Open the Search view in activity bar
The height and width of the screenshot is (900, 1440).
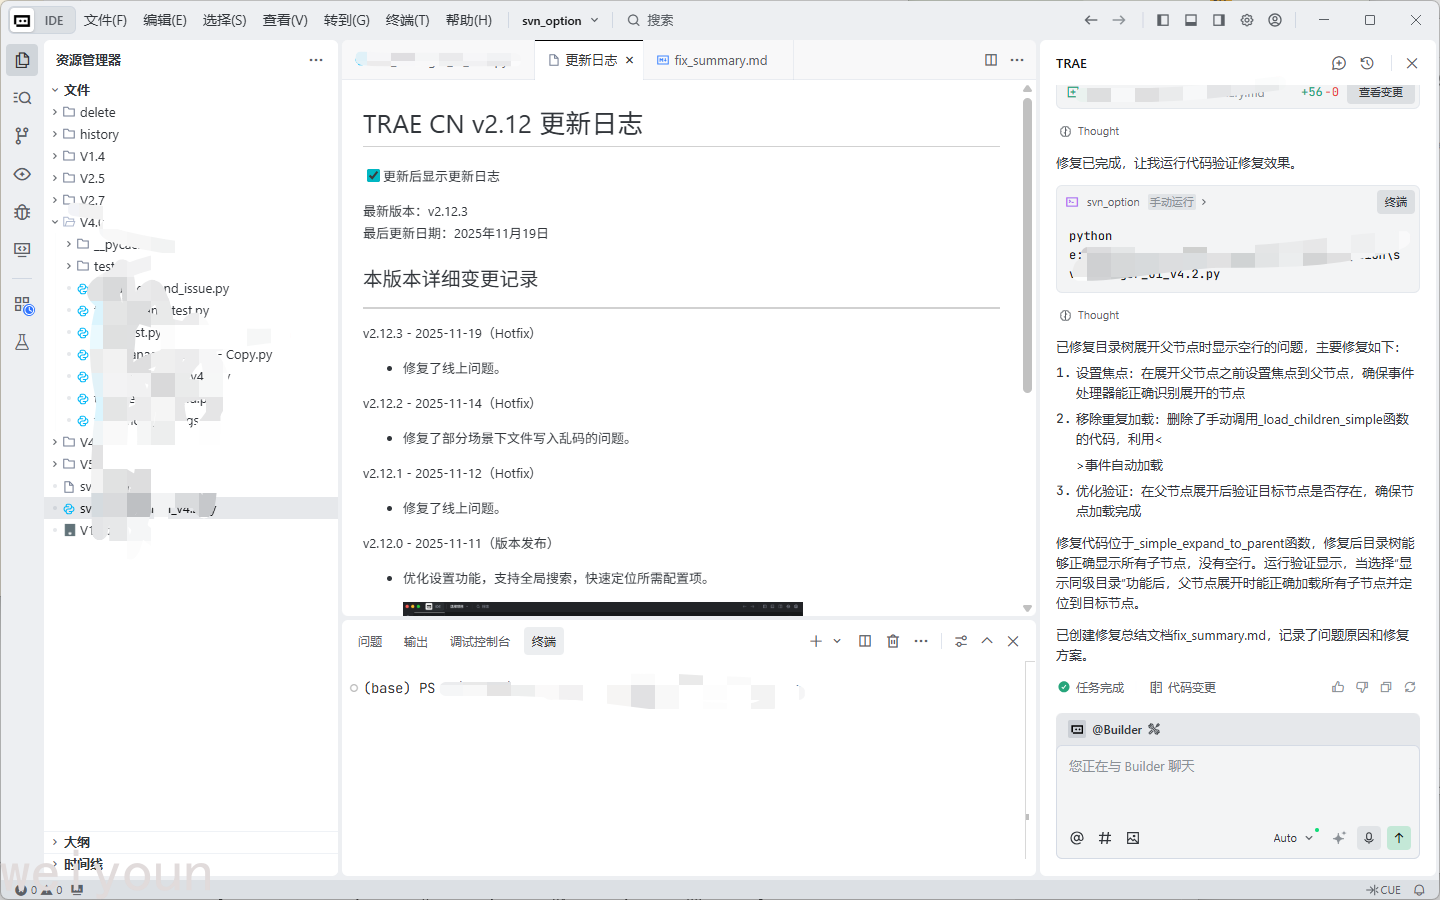click(22, 98)
